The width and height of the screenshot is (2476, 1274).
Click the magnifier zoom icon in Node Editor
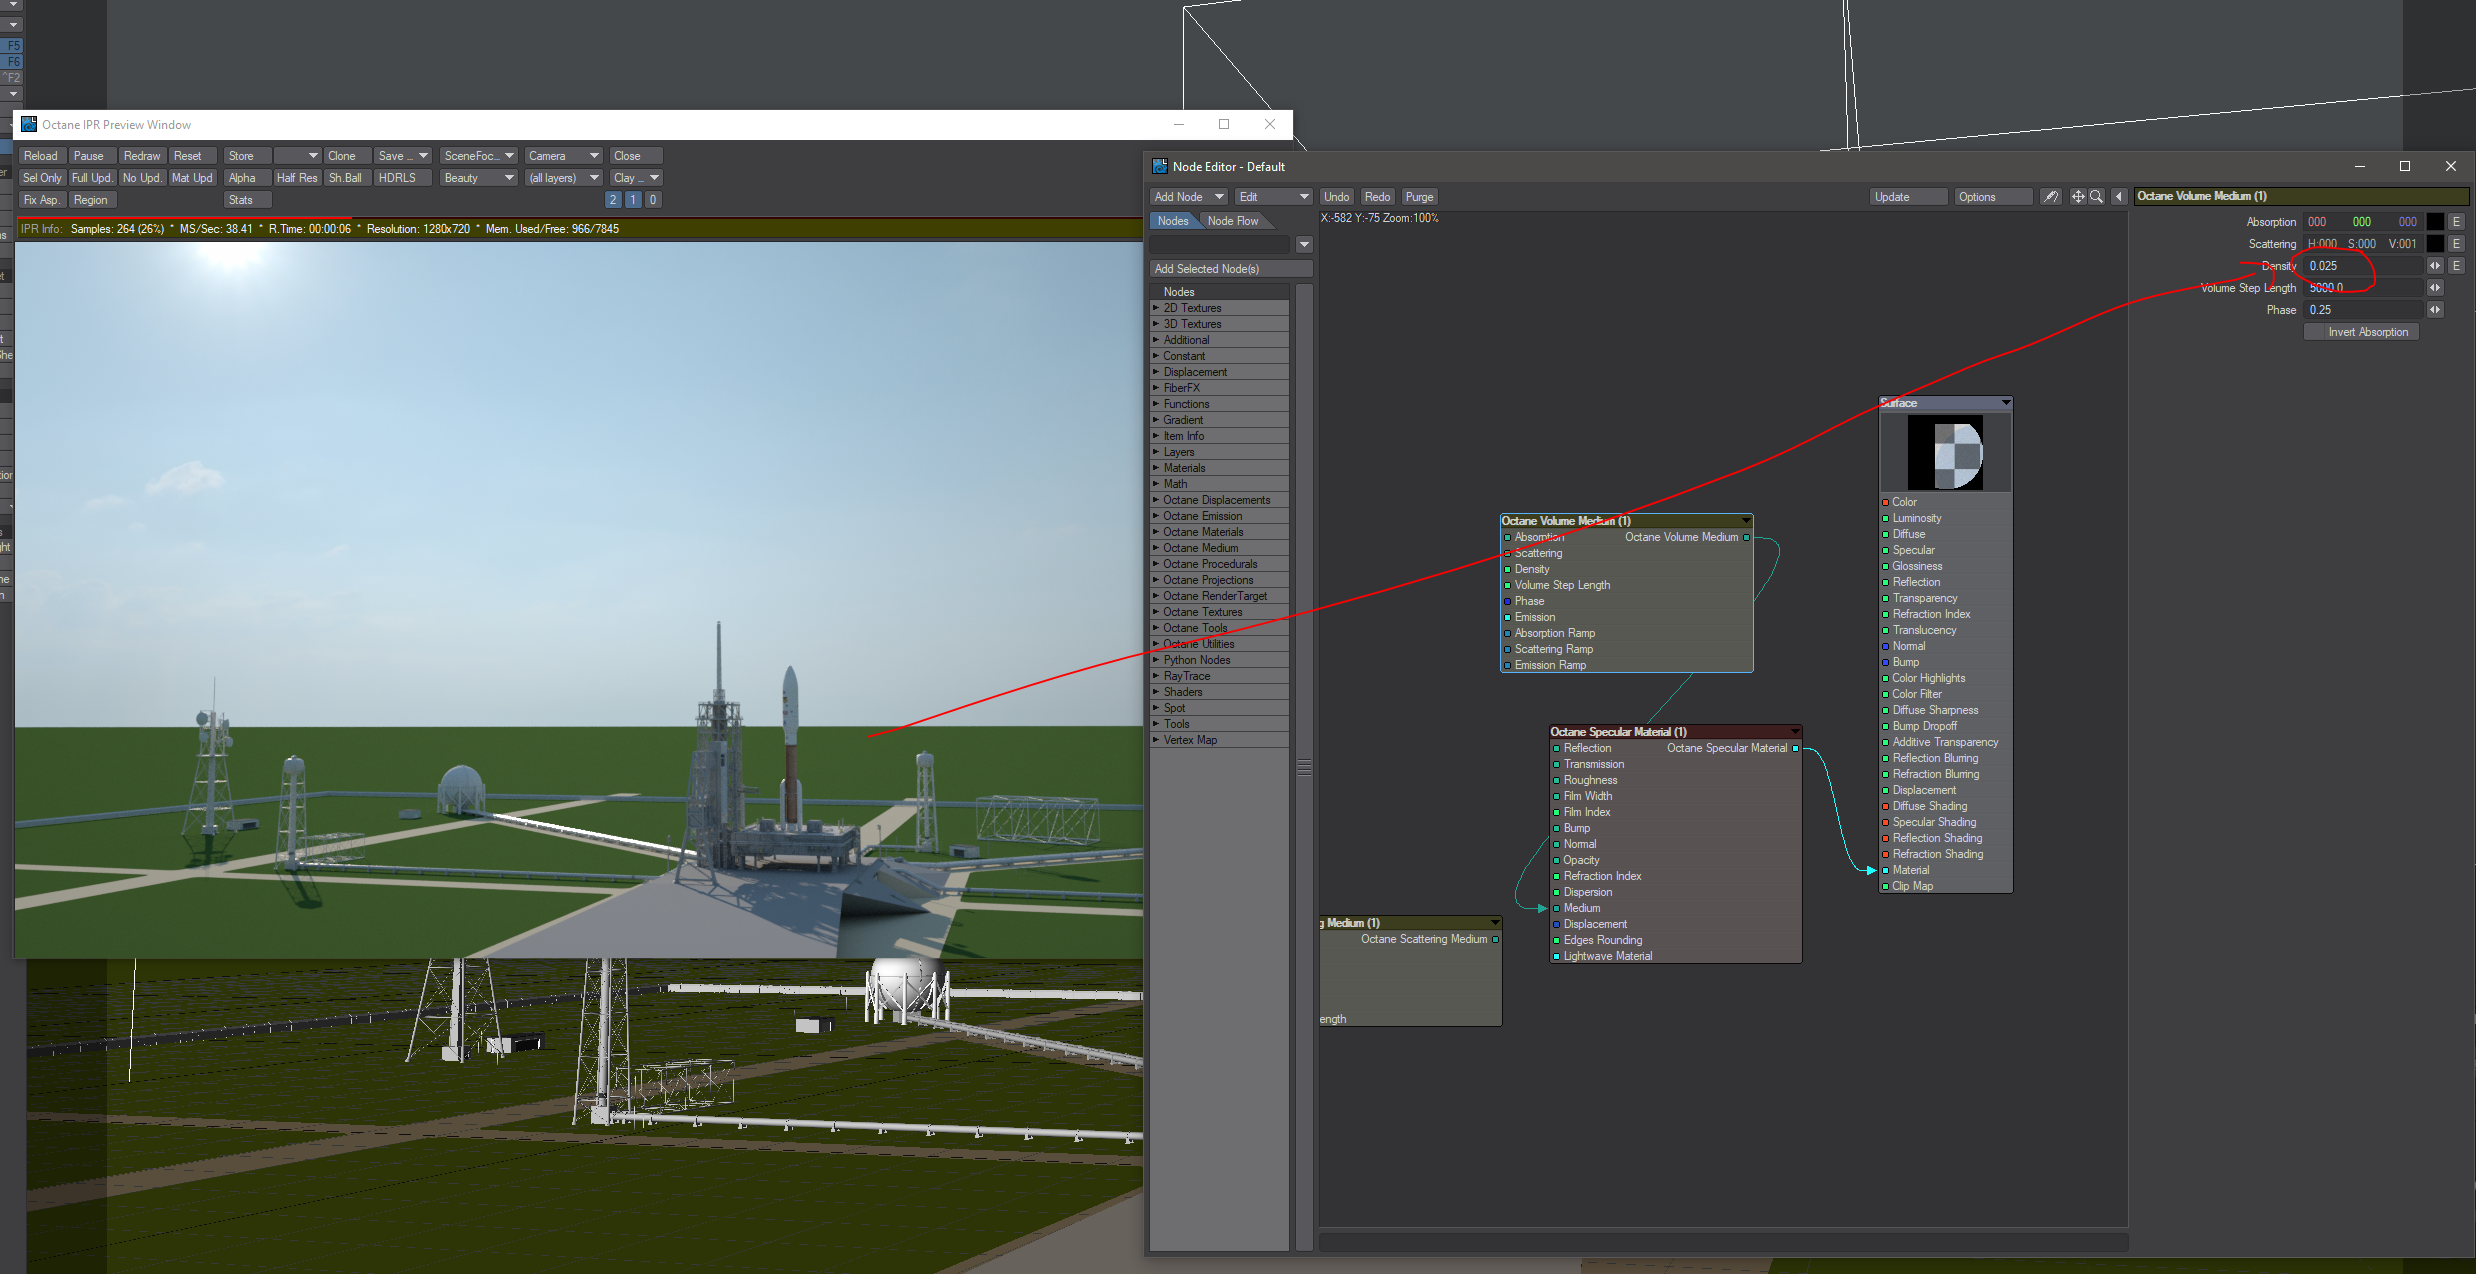coord(2097,197)
